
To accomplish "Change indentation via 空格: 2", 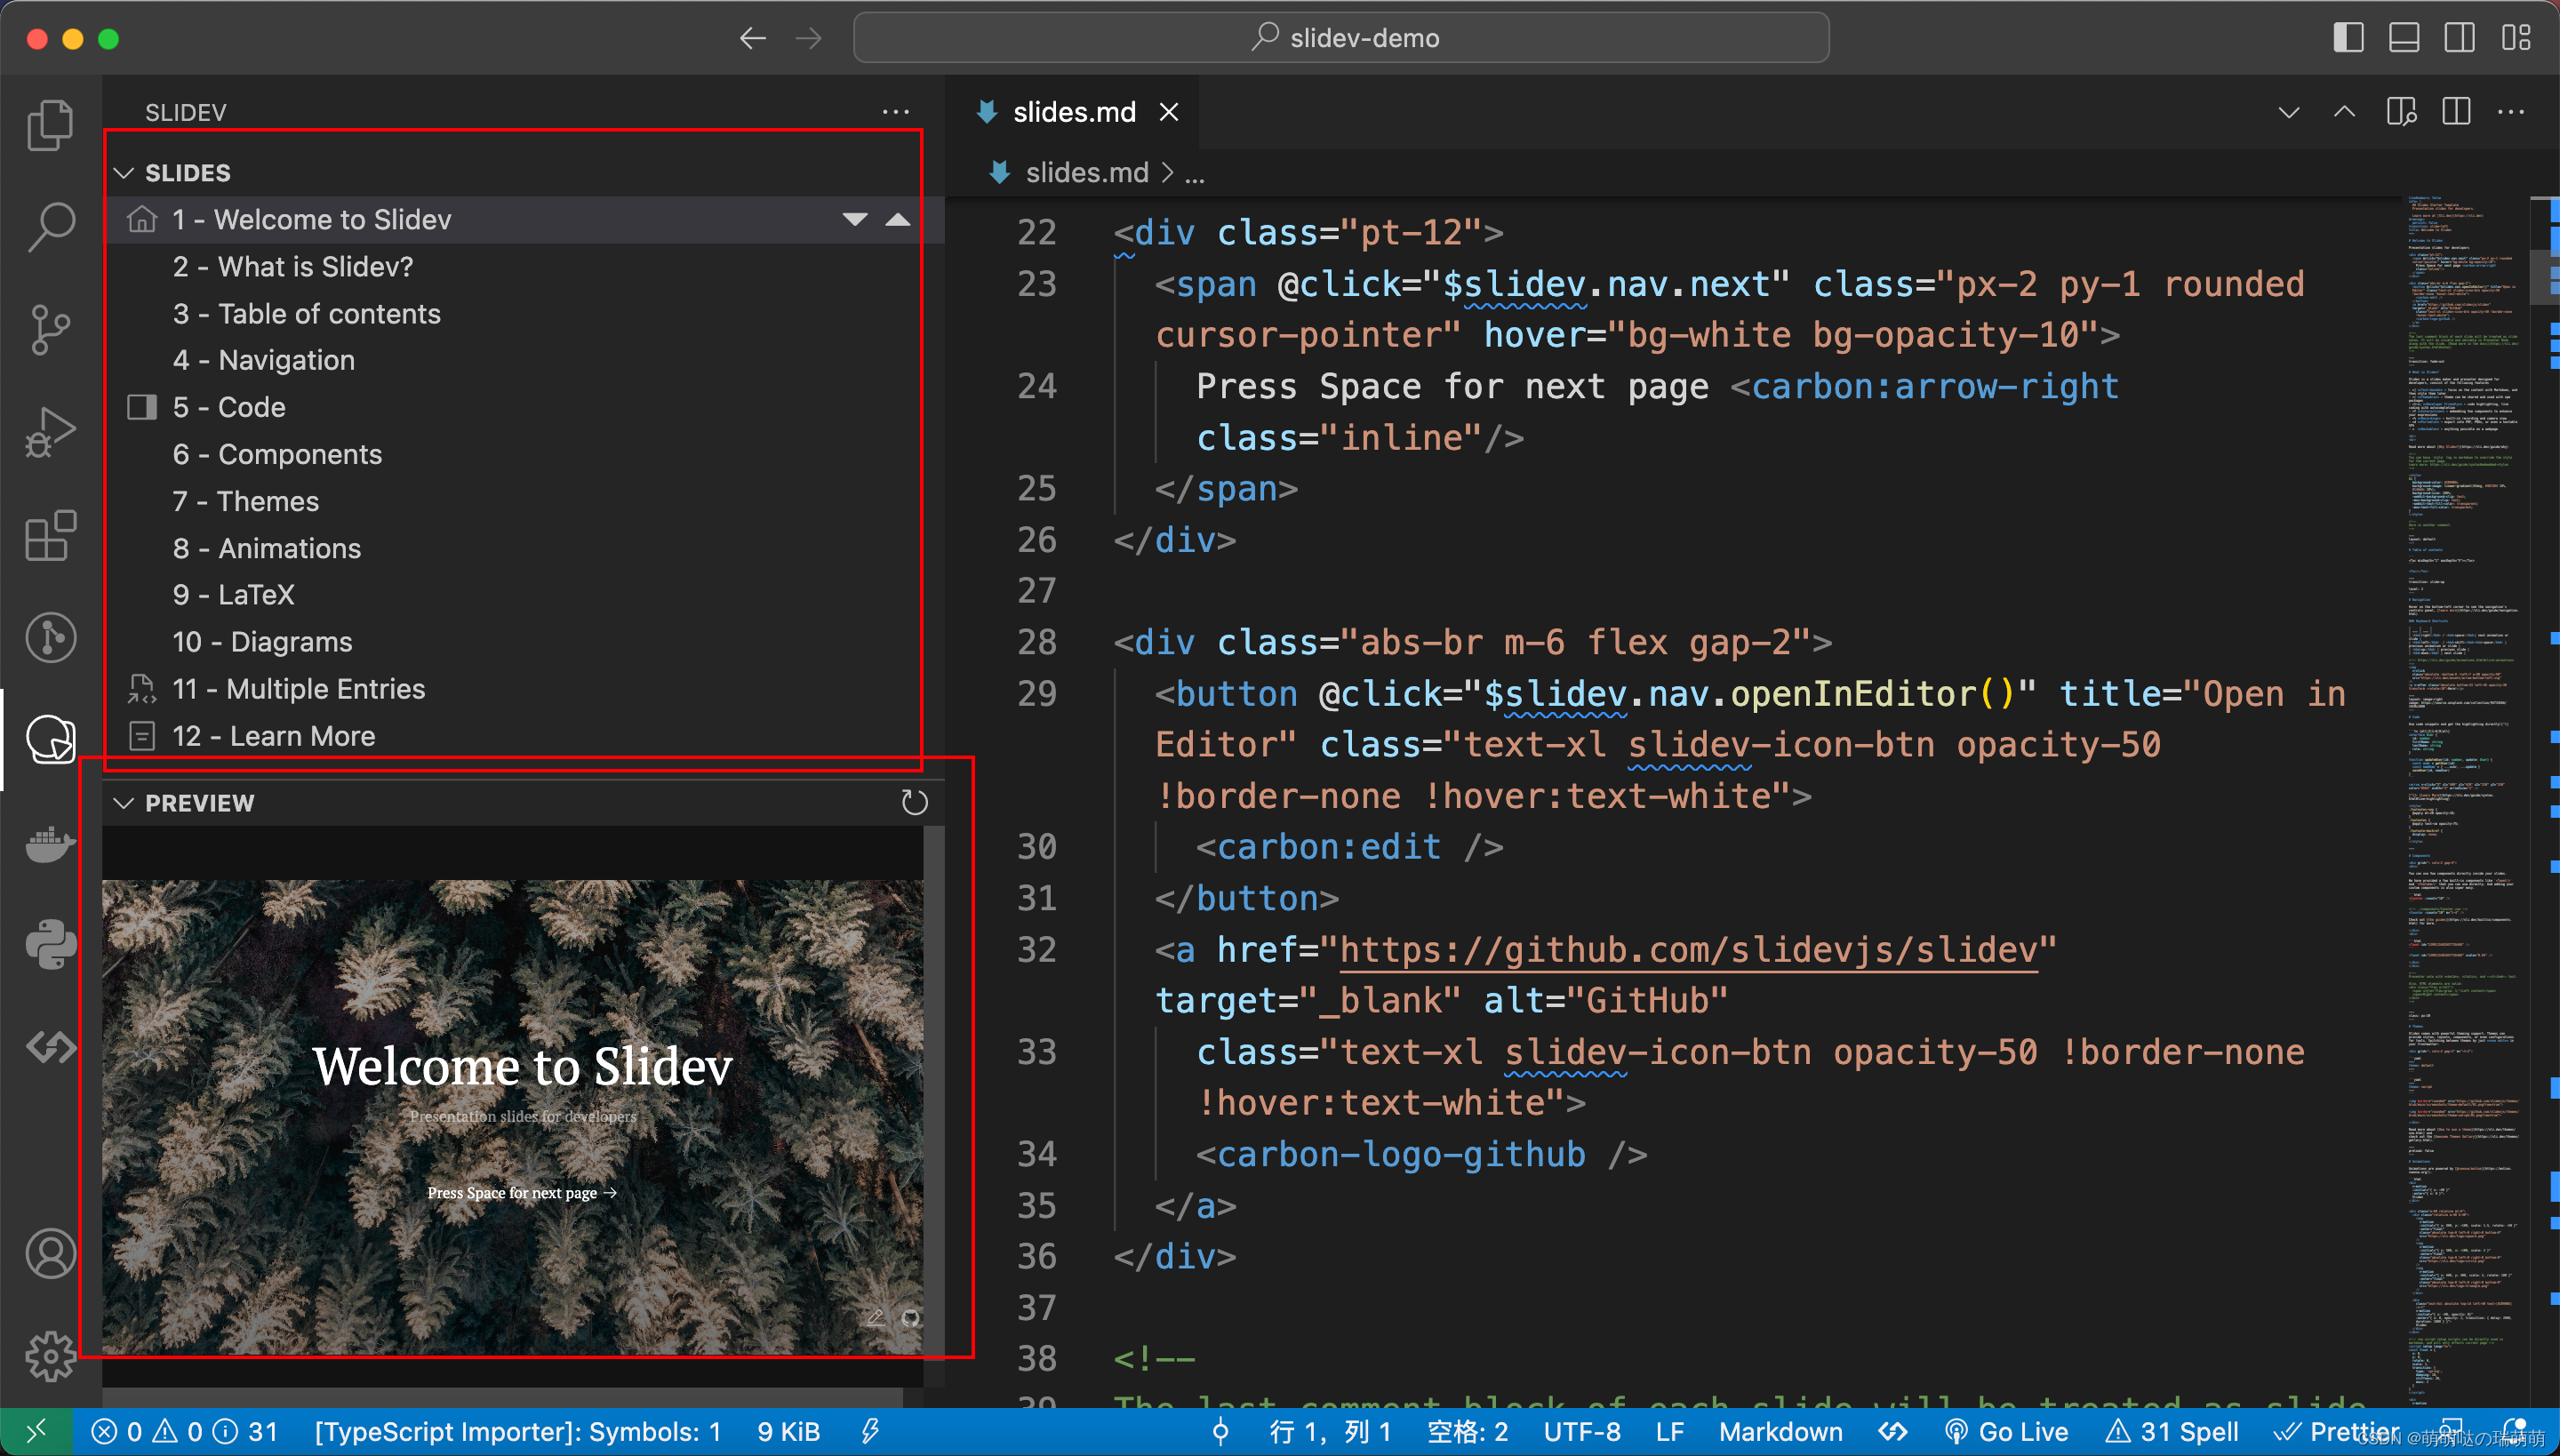I will (1466, 1431).
